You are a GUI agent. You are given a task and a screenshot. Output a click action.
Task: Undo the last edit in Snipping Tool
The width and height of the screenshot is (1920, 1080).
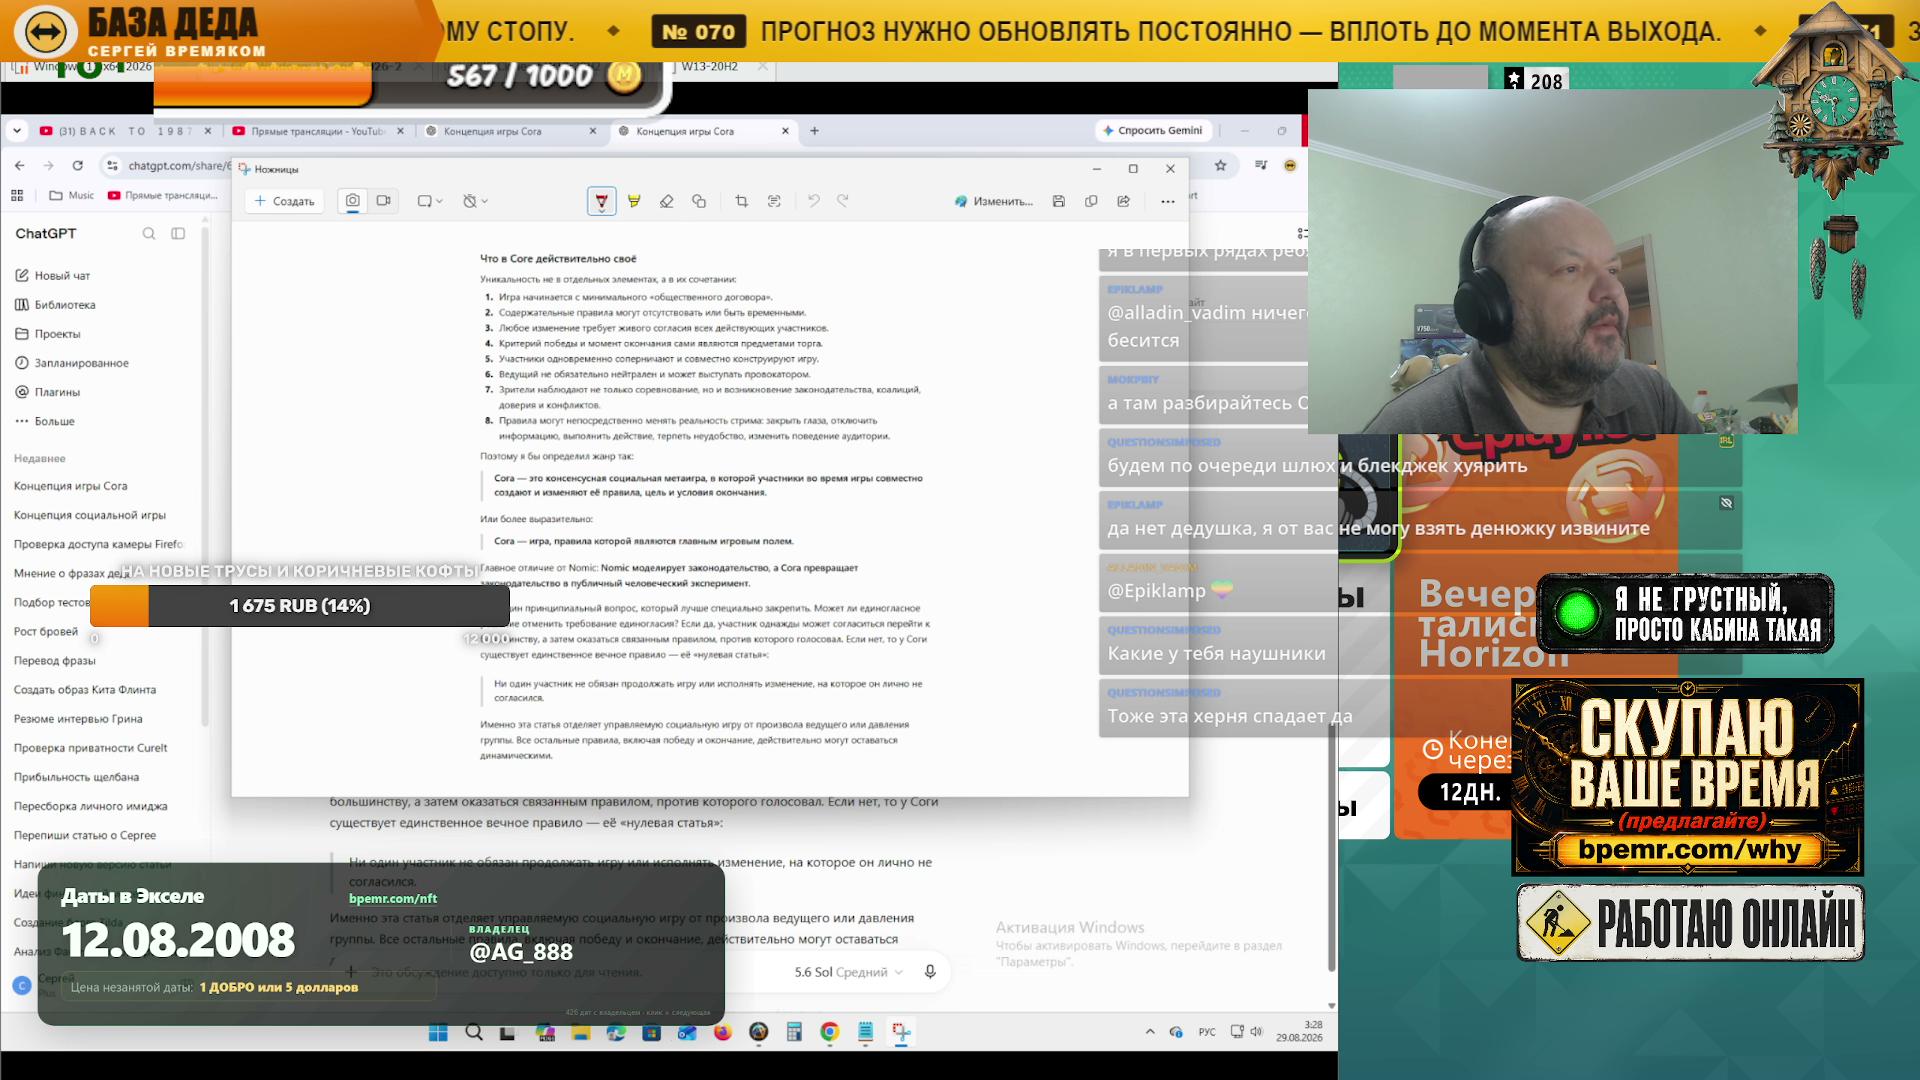click(x=814, y=201)
